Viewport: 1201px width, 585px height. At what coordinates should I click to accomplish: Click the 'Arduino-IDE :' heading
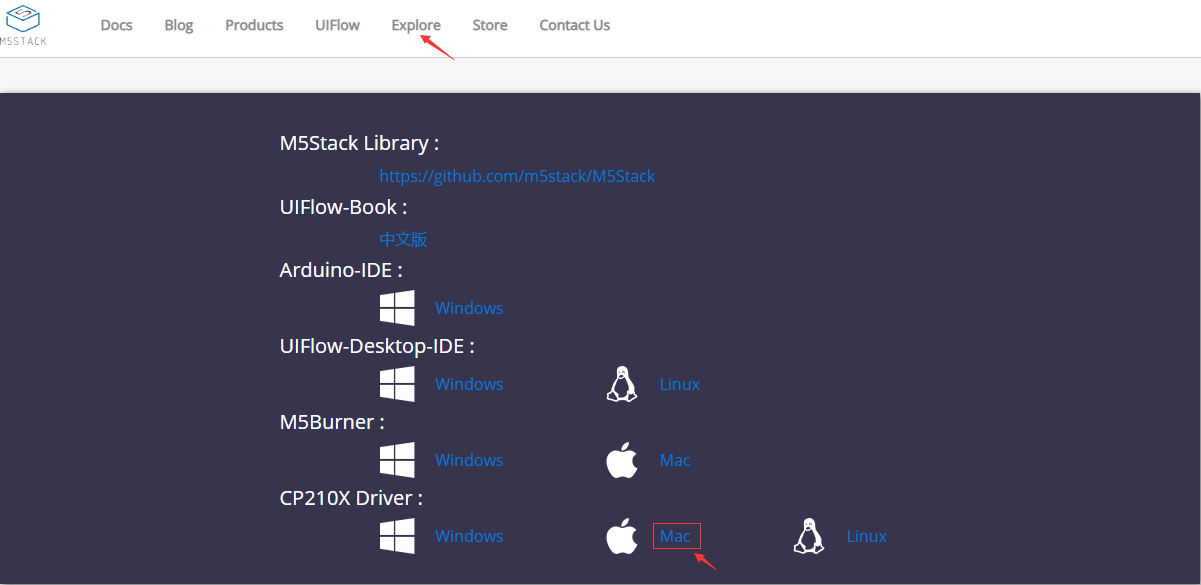[341, 270]
